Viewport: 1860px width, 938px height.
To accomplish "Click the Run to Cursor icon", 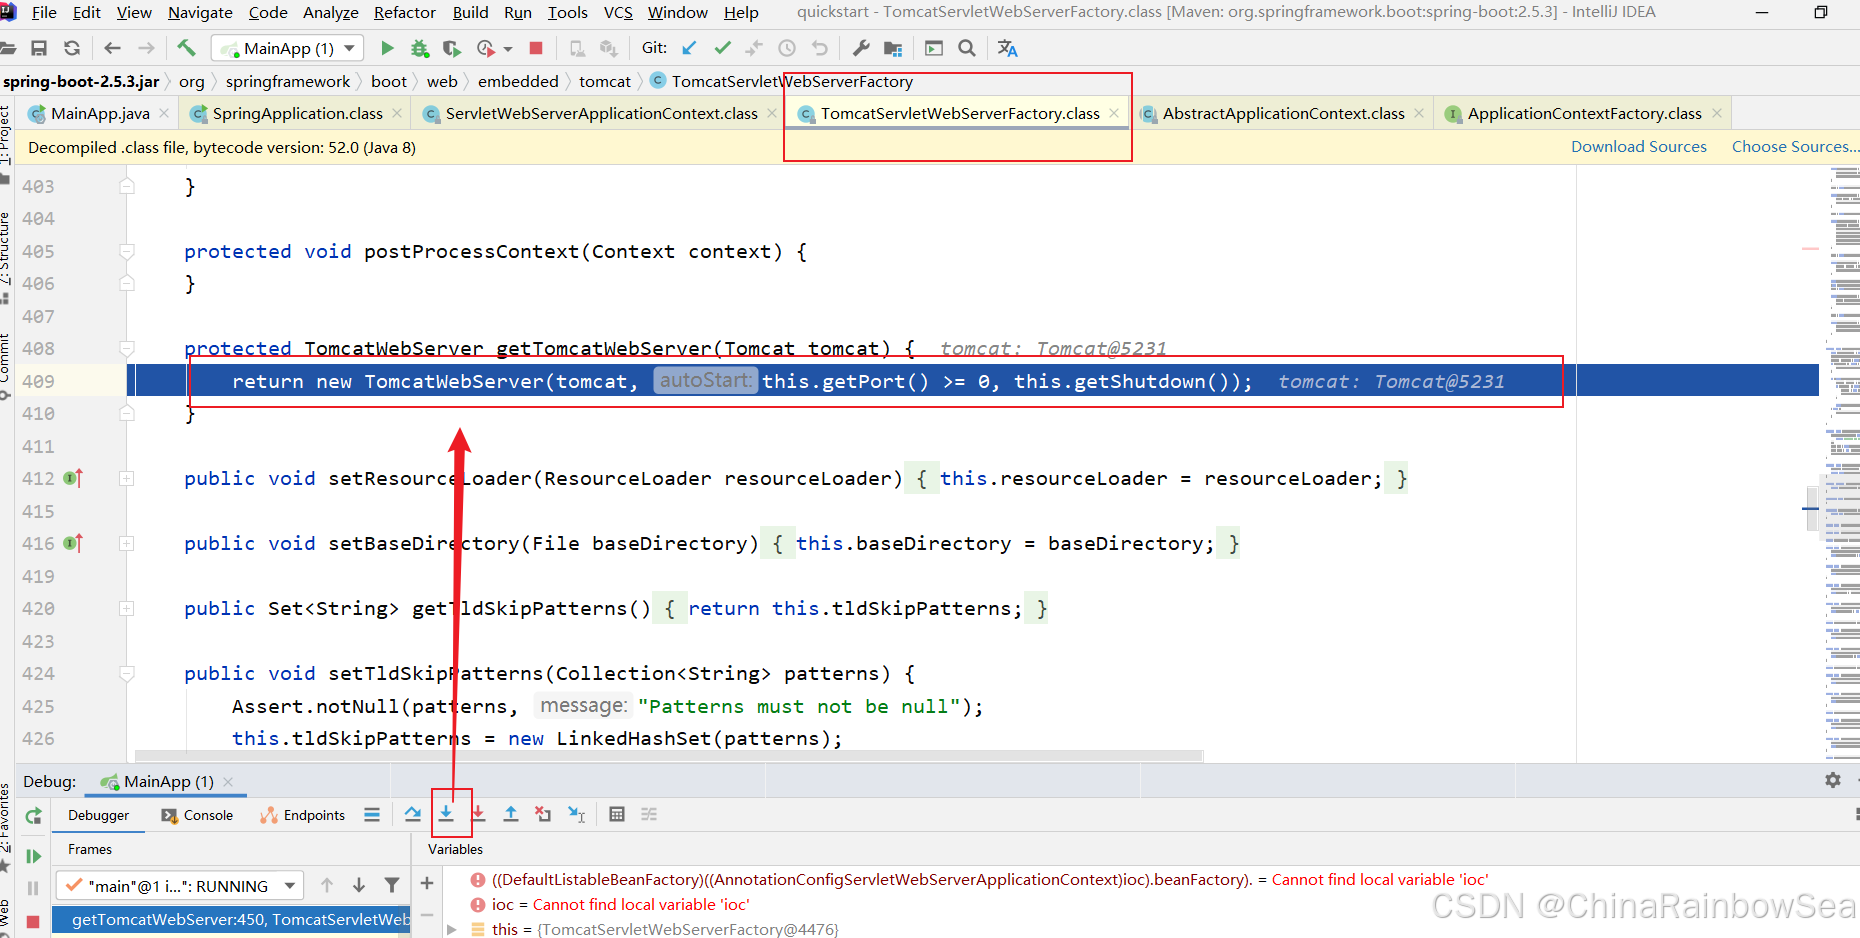I will click(x=577, y=814).
